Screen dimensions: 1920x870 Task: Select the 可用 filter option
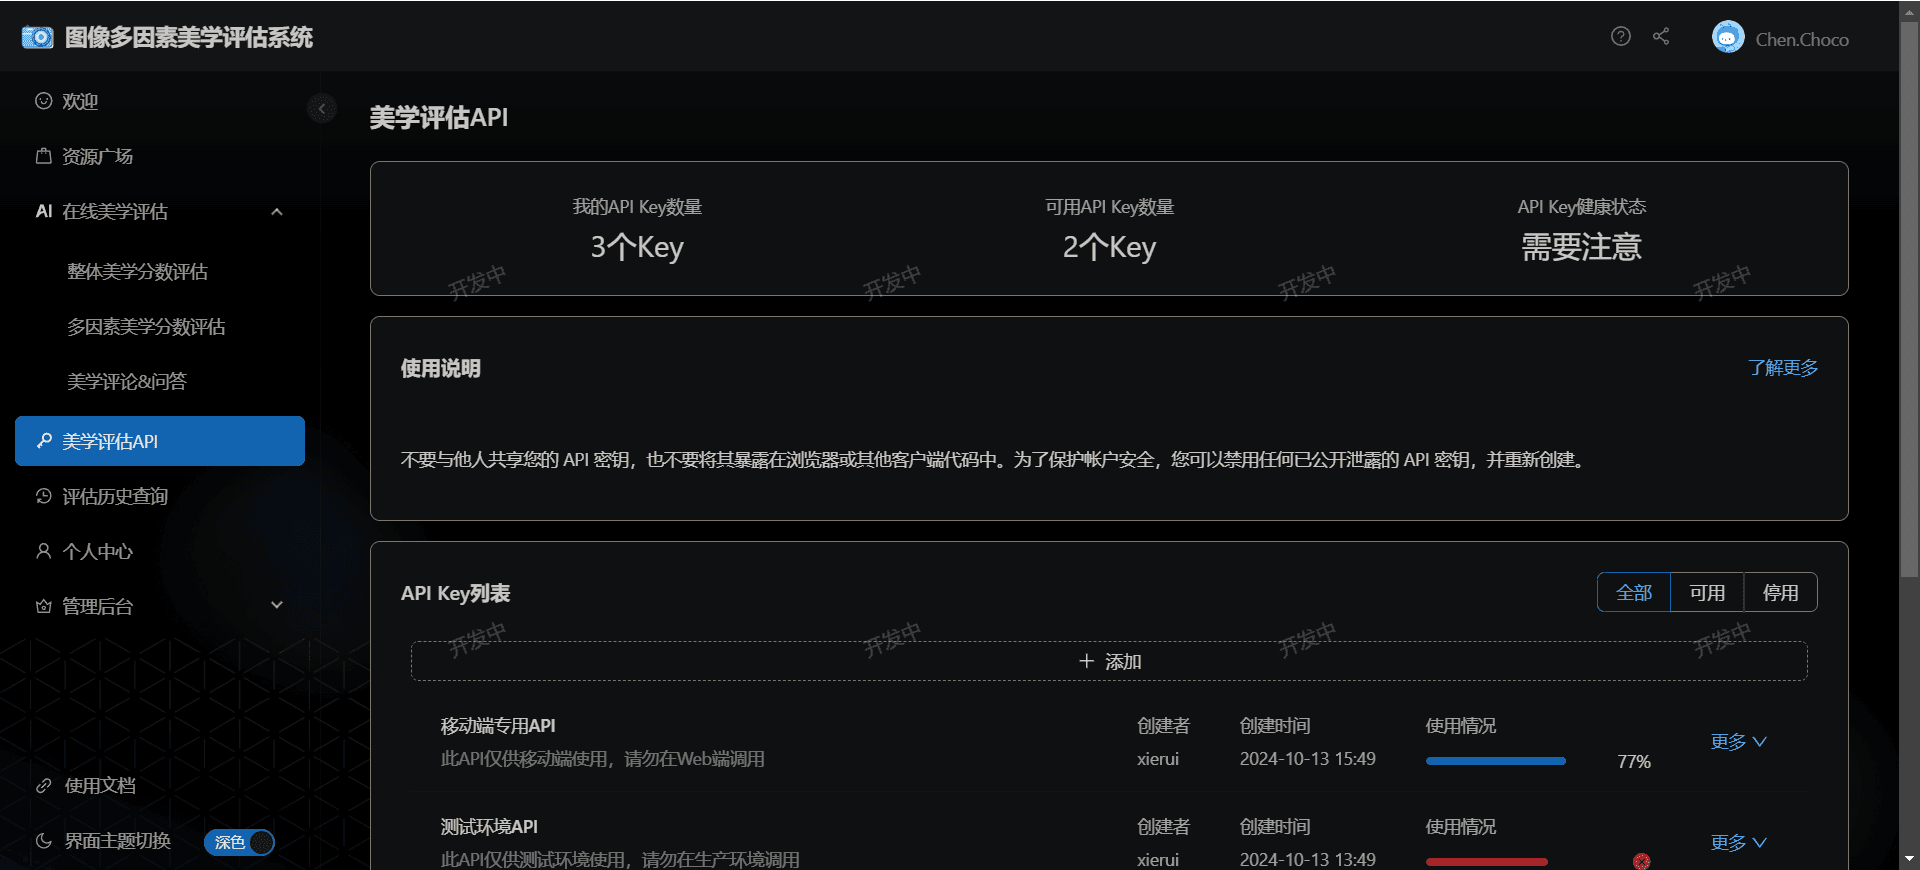pos(1706,593)
